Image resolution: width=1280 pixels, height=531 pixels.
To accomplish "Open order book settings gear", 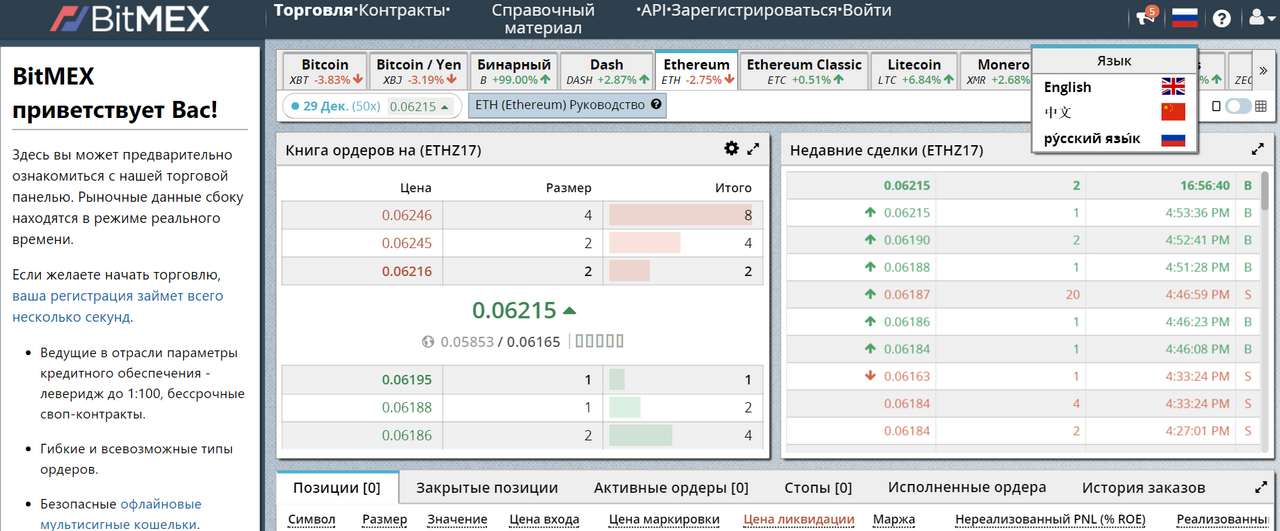I will click(731, 149).
